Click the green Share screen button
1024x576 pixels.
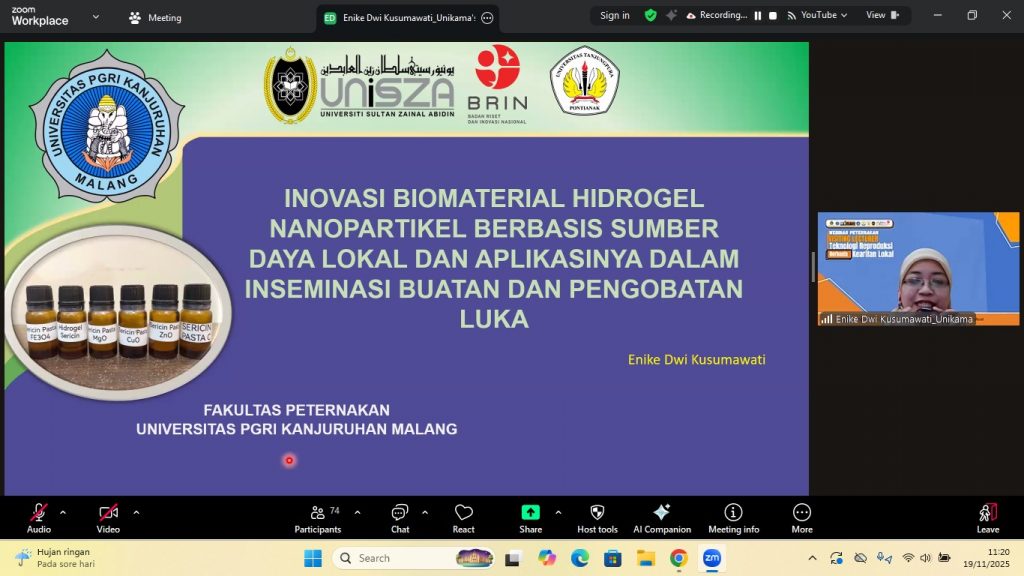coord(530,517)
